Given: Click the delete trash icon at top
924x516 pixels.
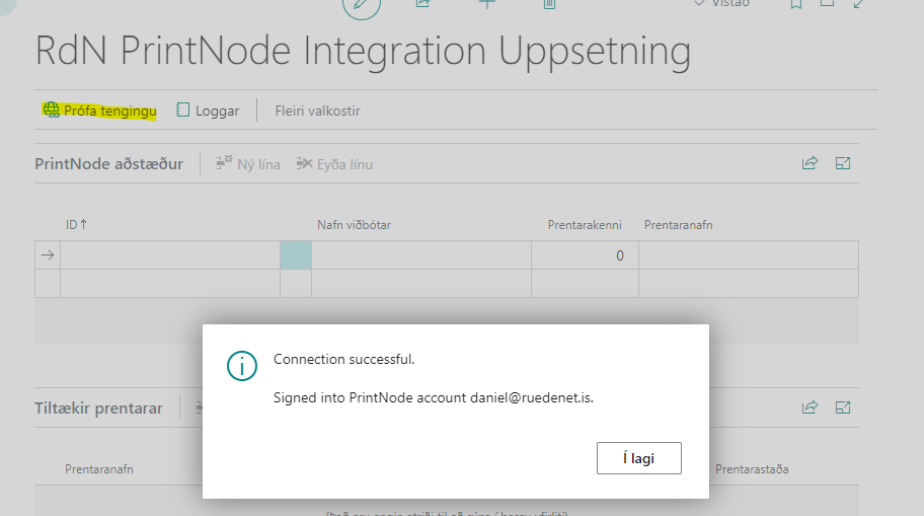Looking at the screenshot, I should [x=549, y=4].
